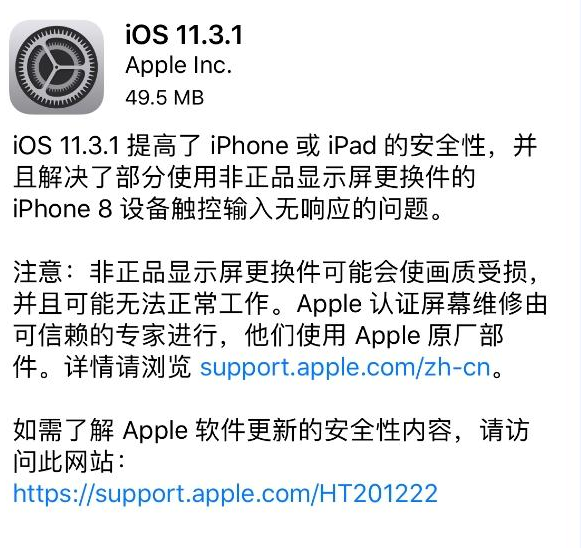Click the text '问此网站：'

tap(69, 462)
